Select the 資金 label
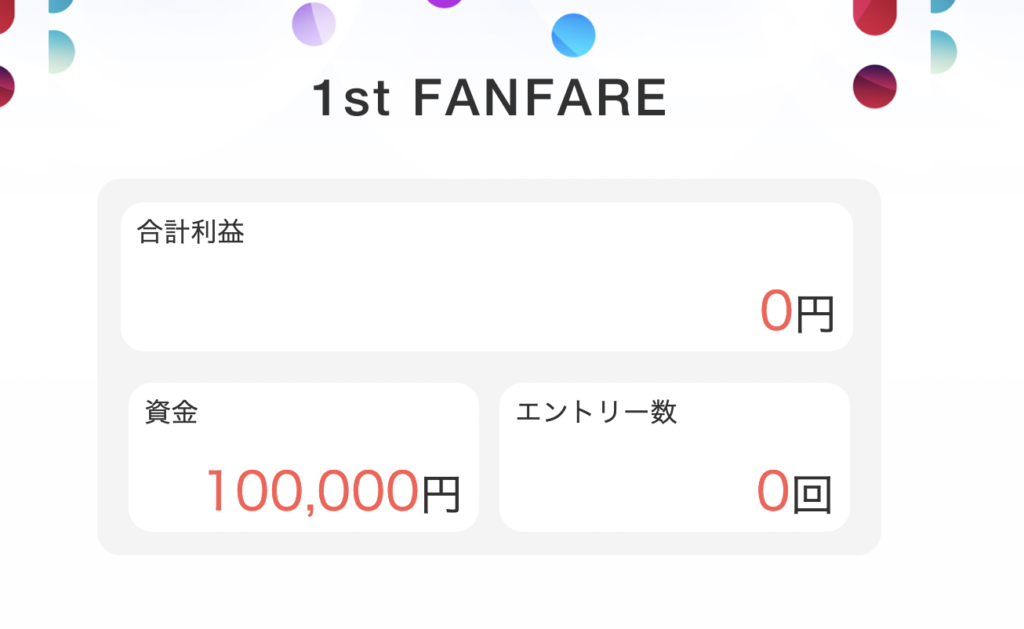The width and height of the screenshot is (1024, 629). click(x=171, y=412)
